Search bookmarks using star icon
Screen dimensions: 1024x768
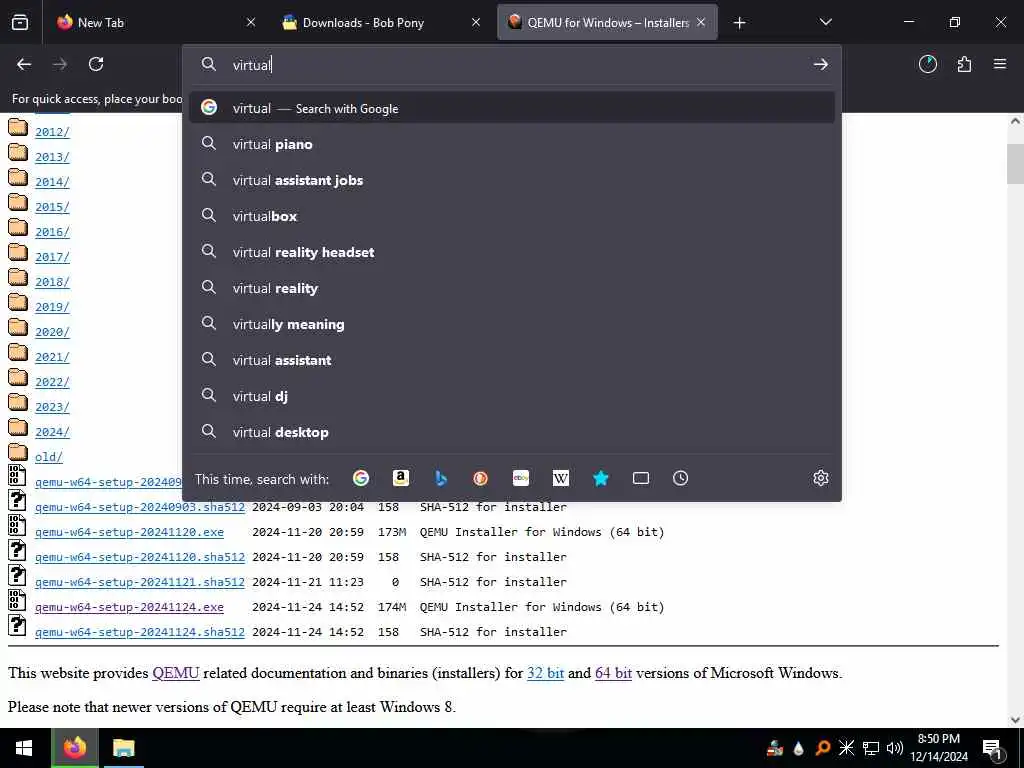[x=601, y=478]
